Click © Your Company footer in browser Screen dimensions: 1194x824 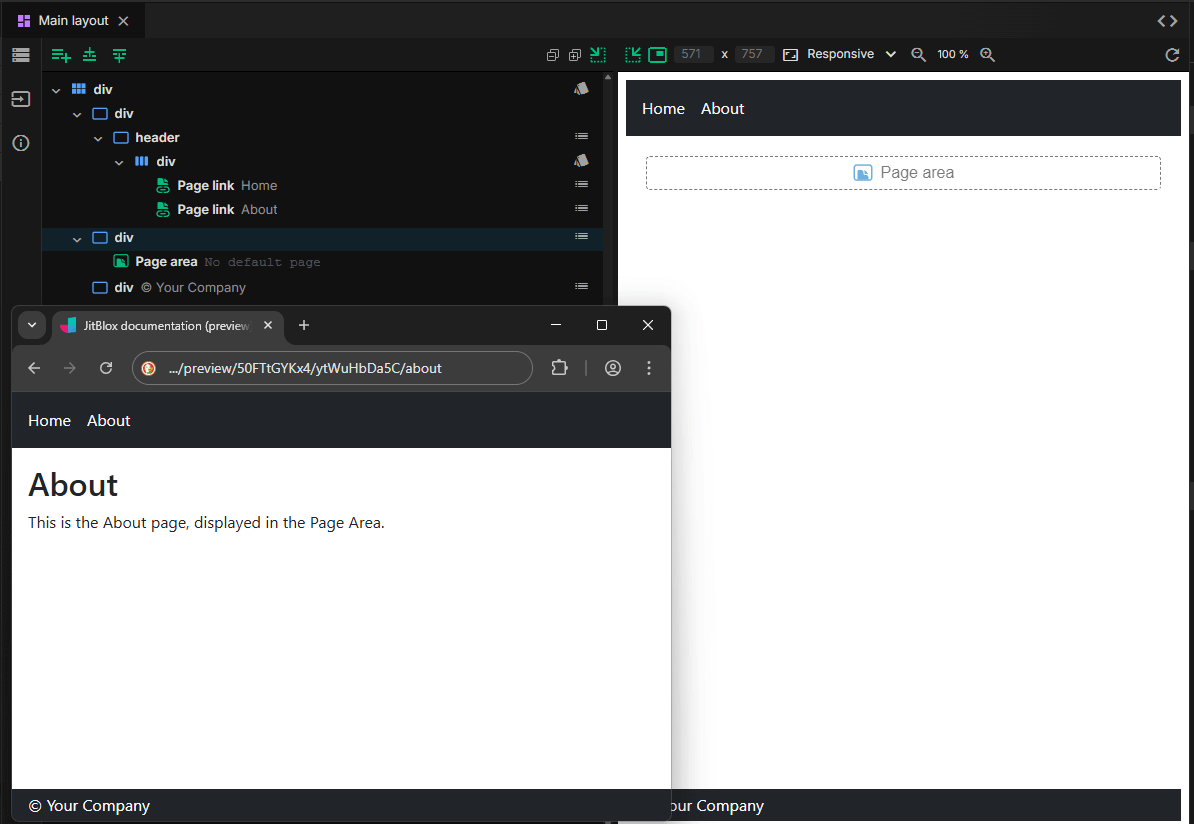click(89, 806)
